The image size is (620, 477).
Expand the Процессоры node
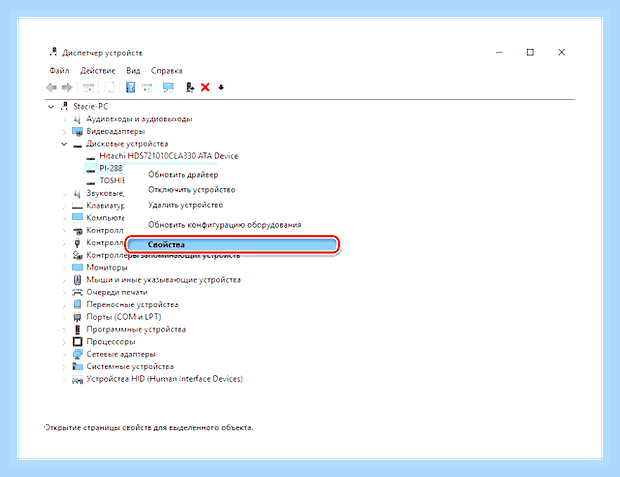pyautogui.click(x=64, y=341)
